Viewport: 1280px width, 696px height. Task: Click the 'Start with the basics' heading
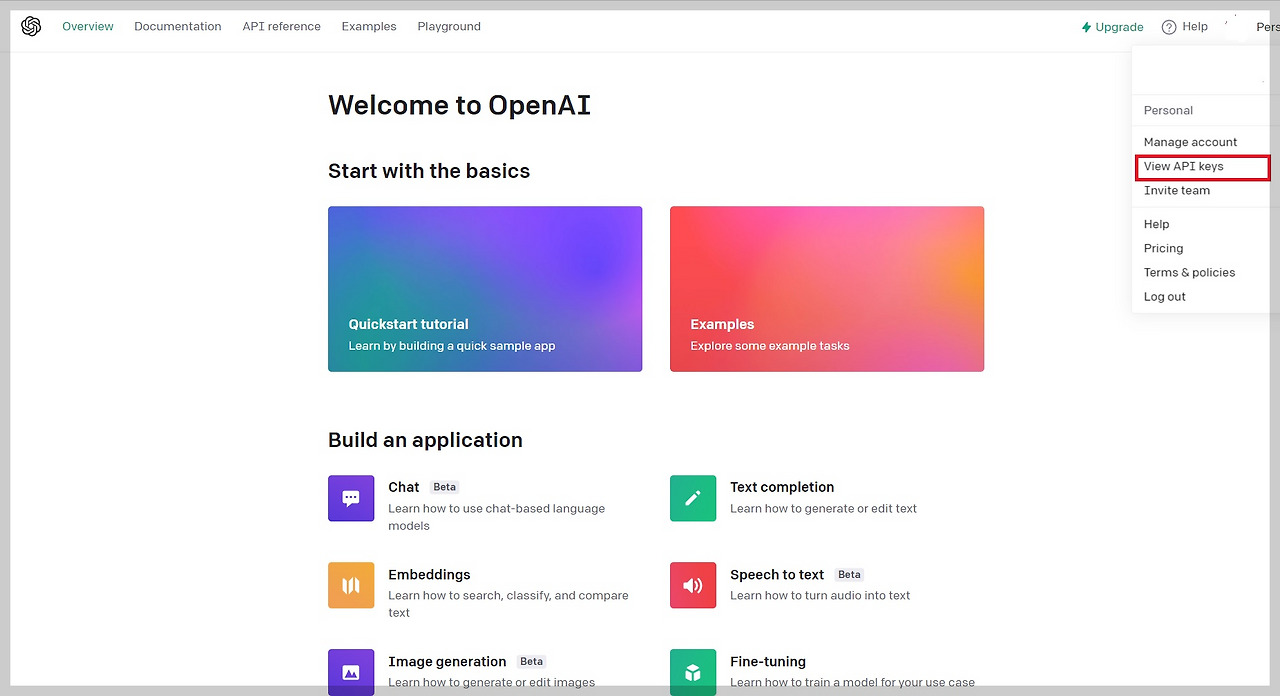tap(429, 171)
